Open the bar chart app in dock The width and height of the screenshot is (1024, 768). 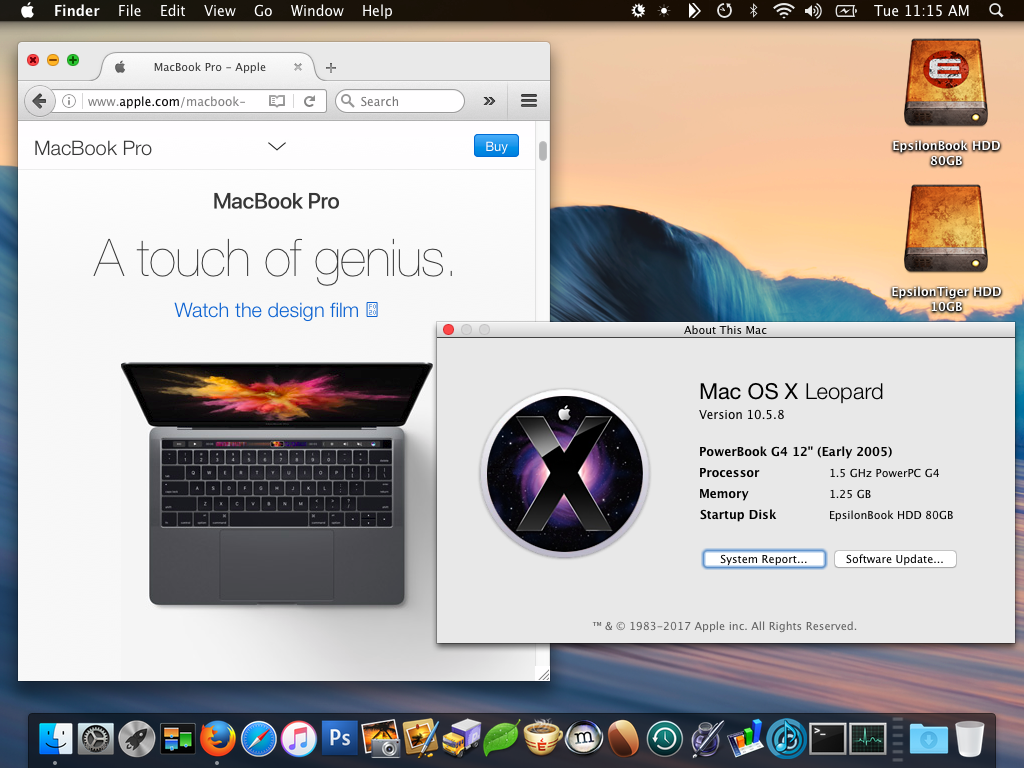tap(746, 739)
